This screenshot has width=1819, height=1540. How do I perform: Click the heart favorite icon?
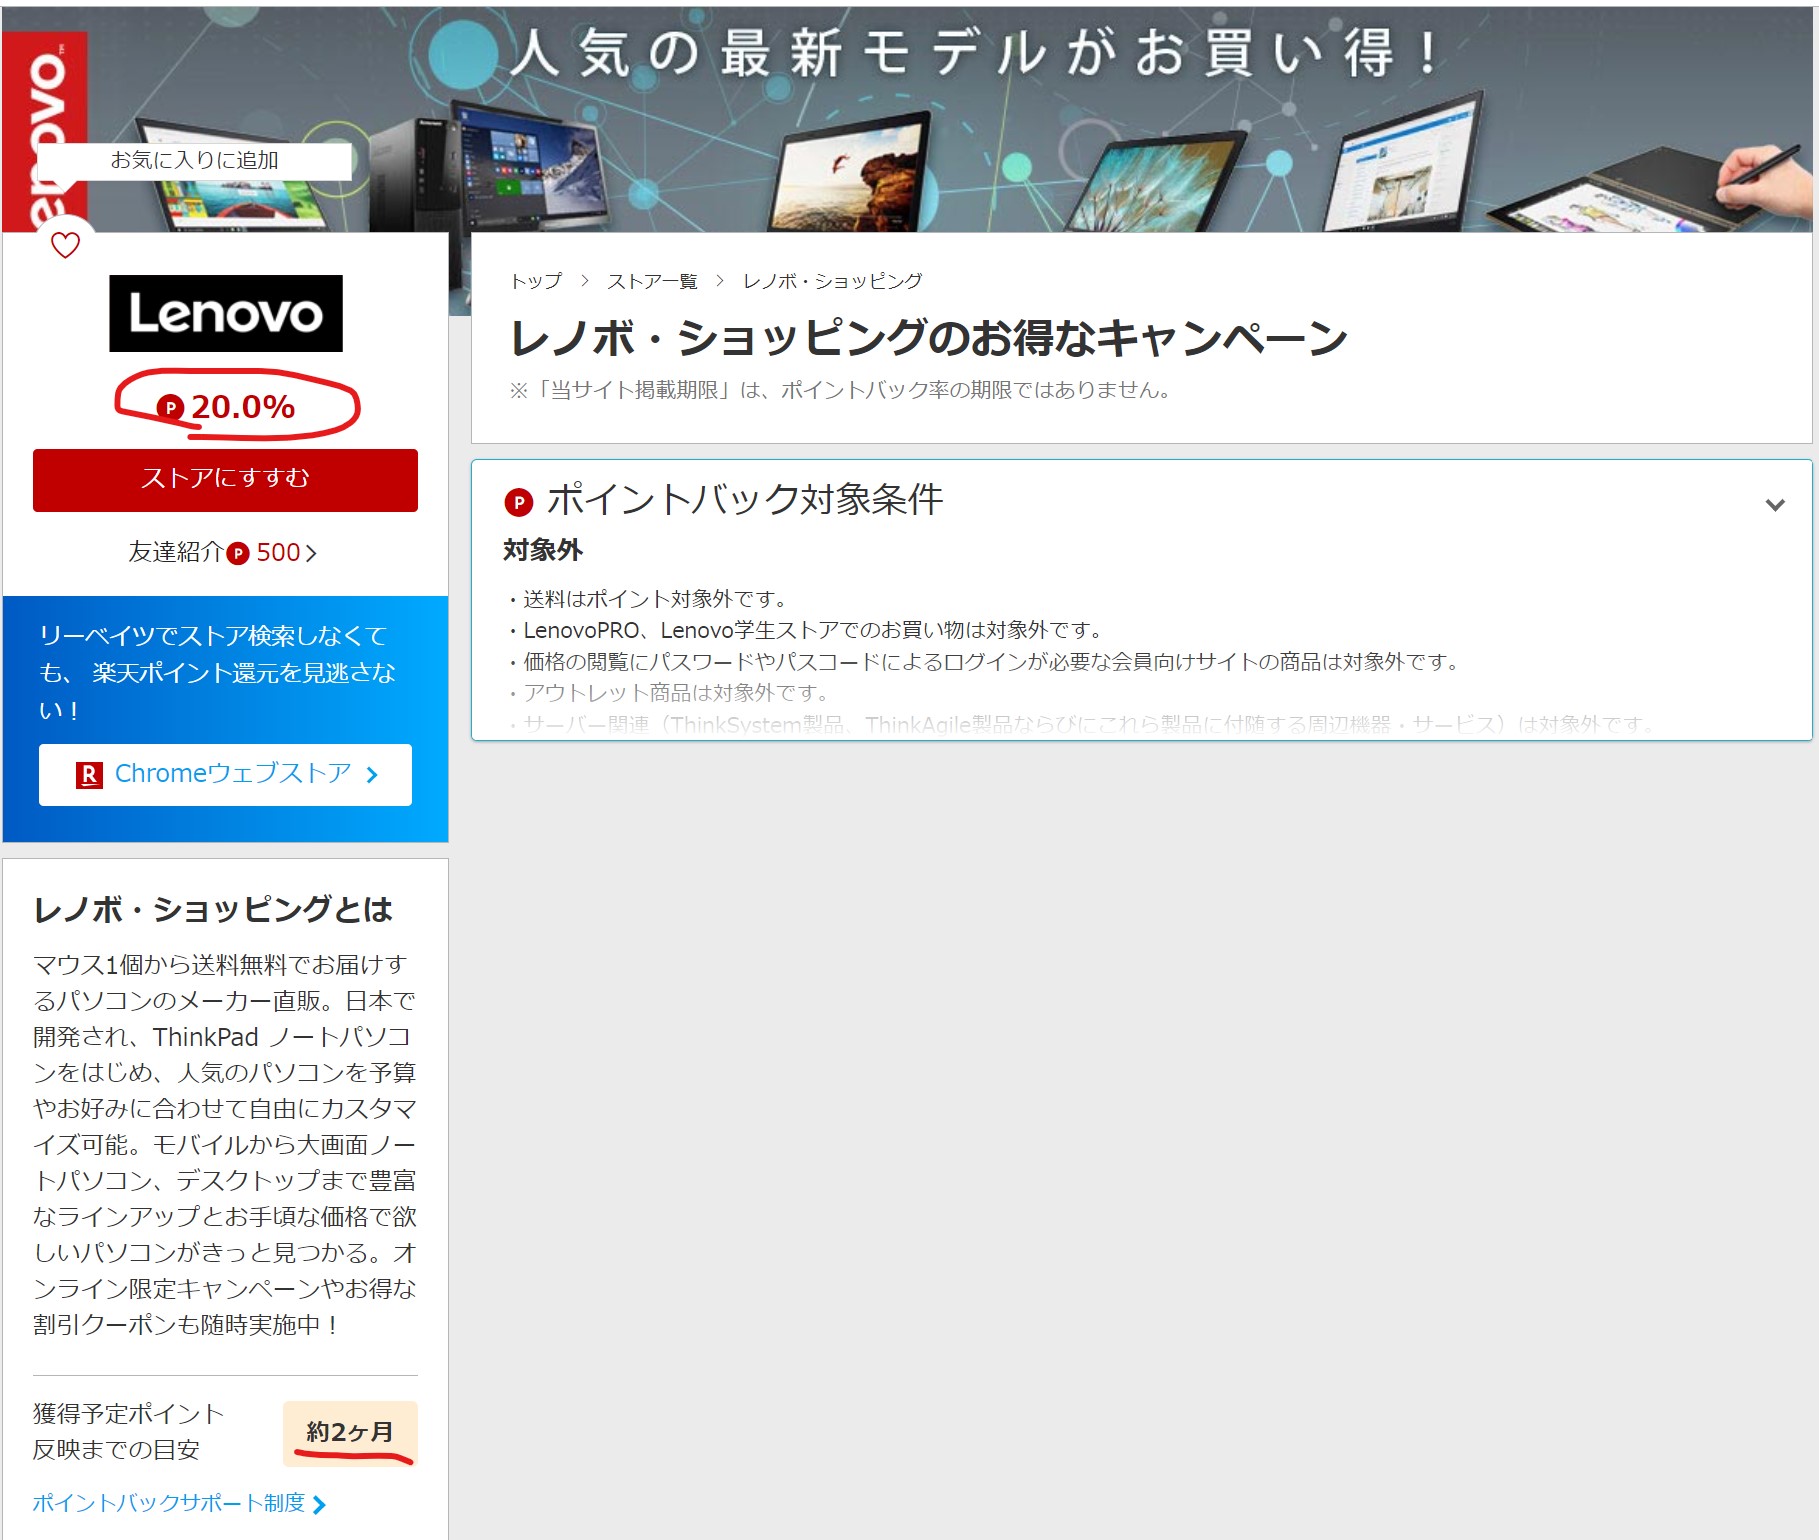click(x=65, y=245)
